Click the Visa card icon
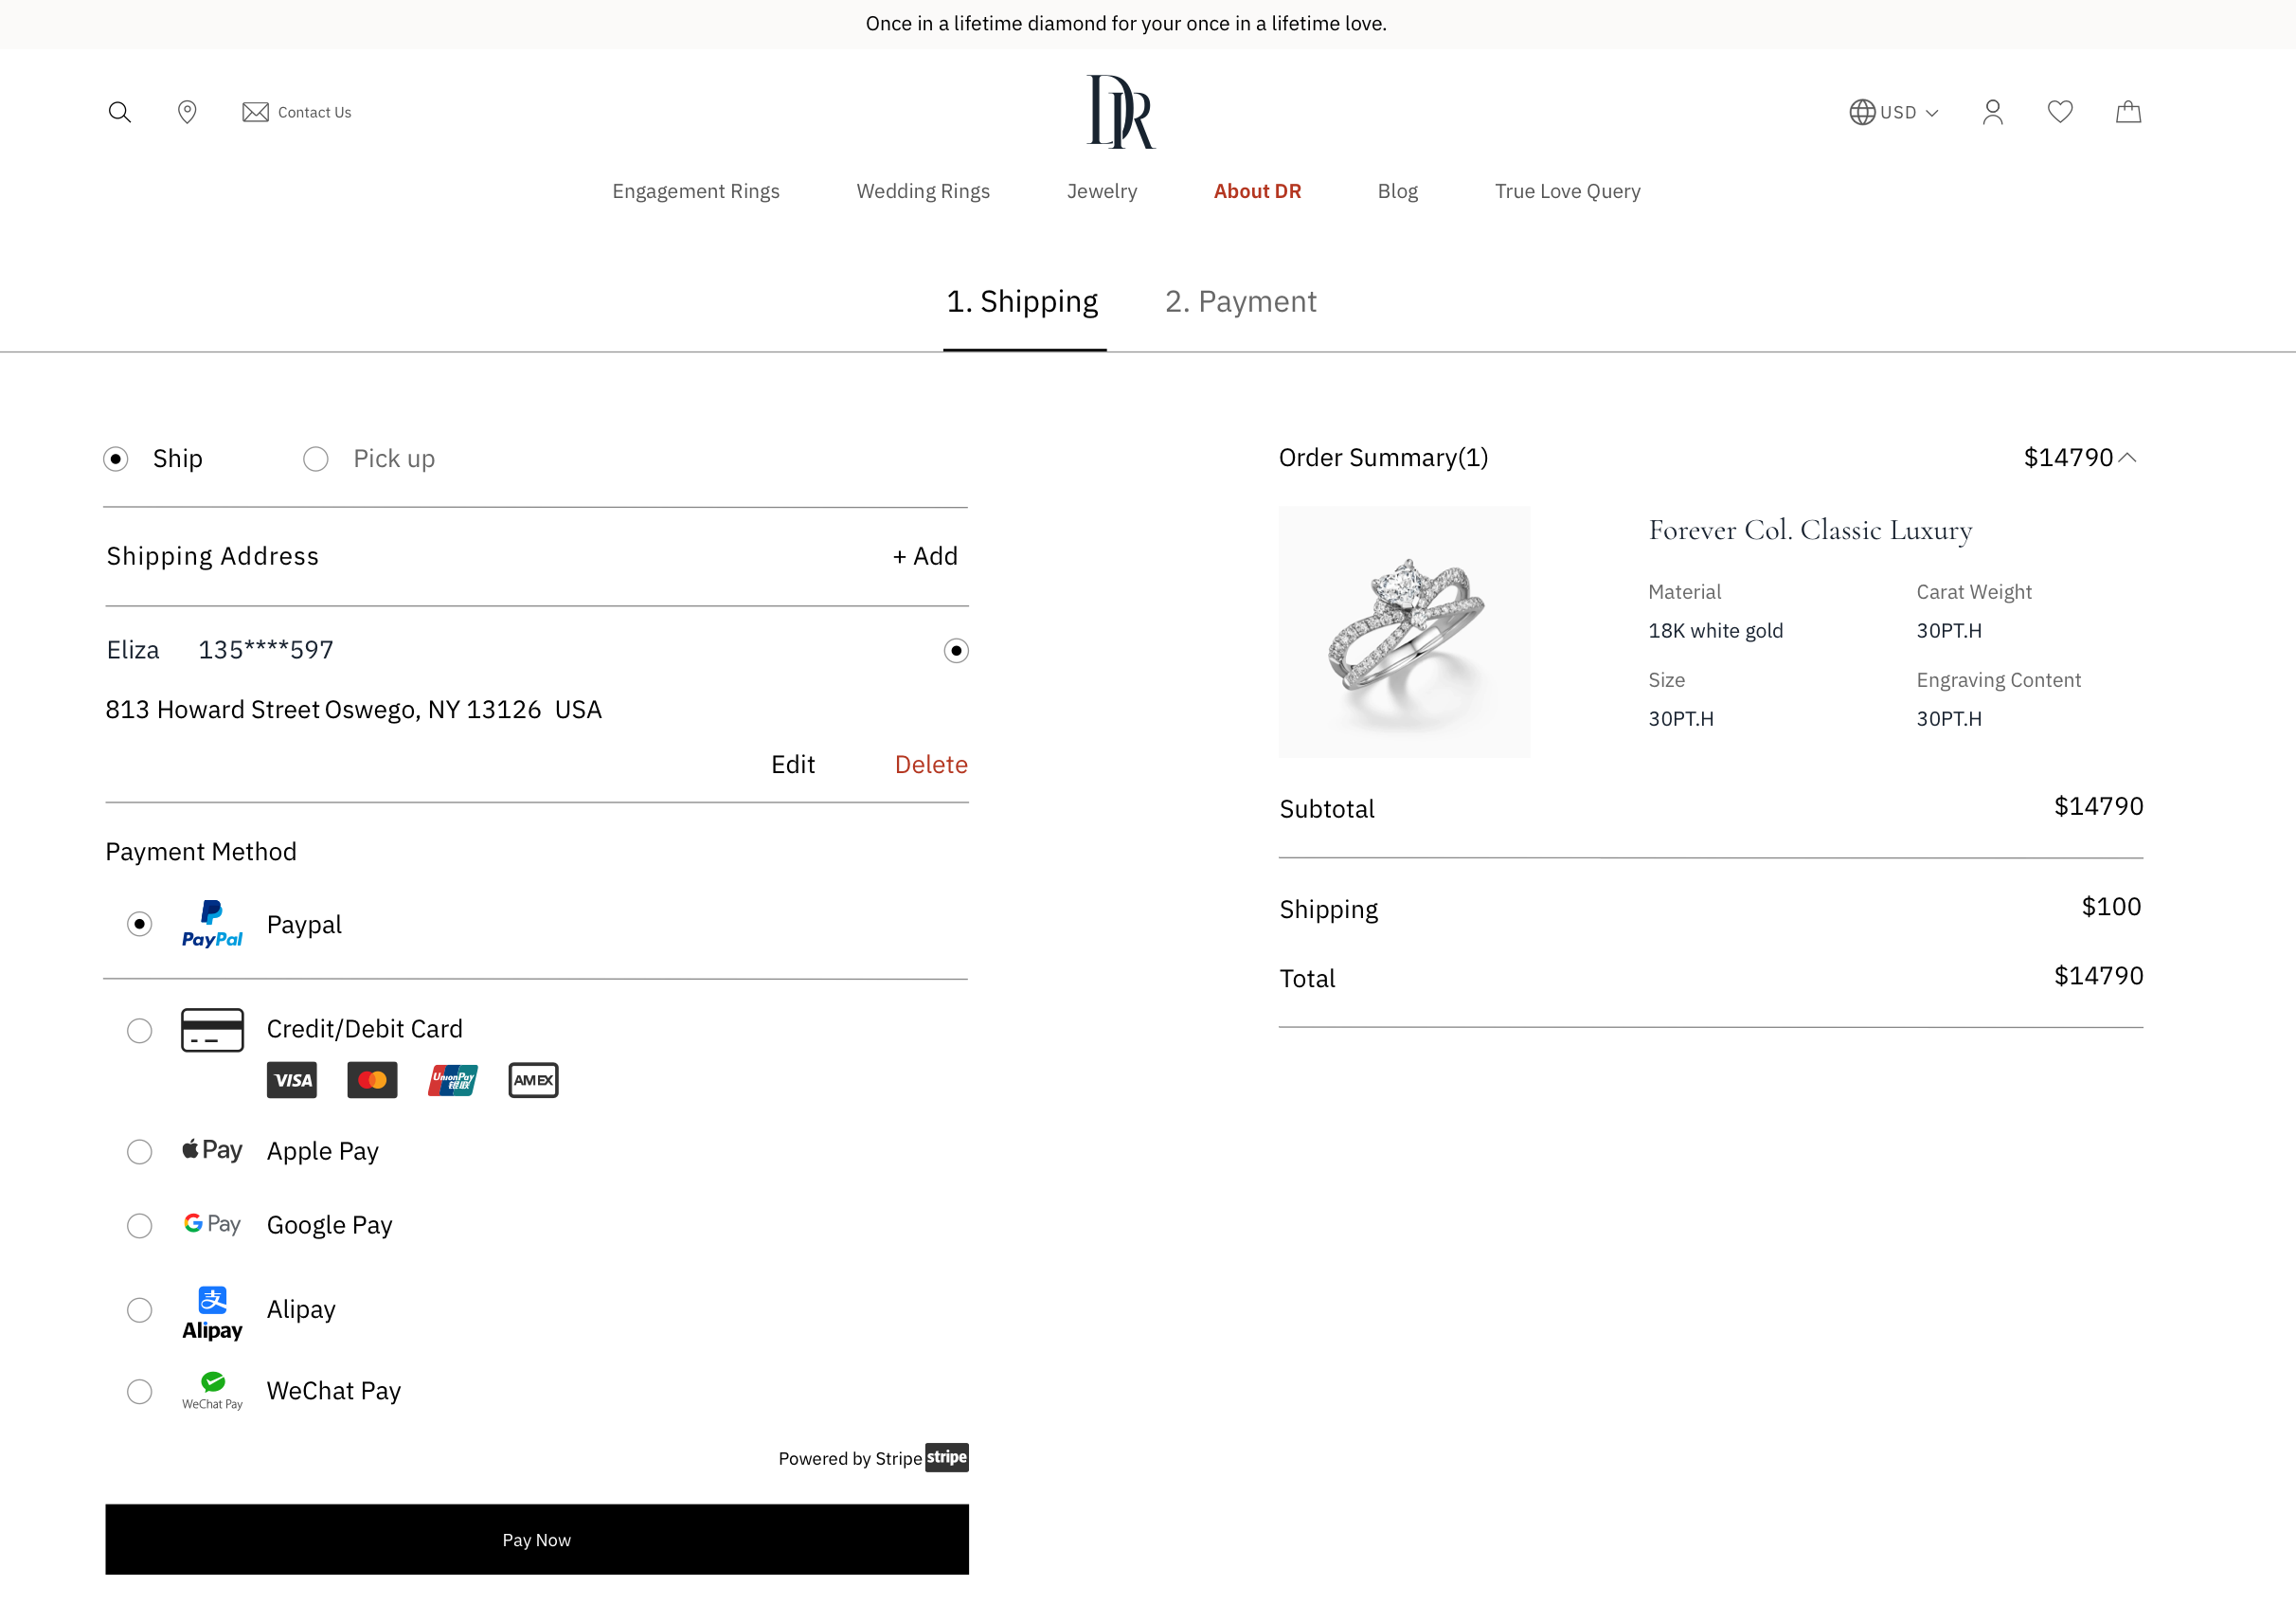 click(x=291, y=1080)
